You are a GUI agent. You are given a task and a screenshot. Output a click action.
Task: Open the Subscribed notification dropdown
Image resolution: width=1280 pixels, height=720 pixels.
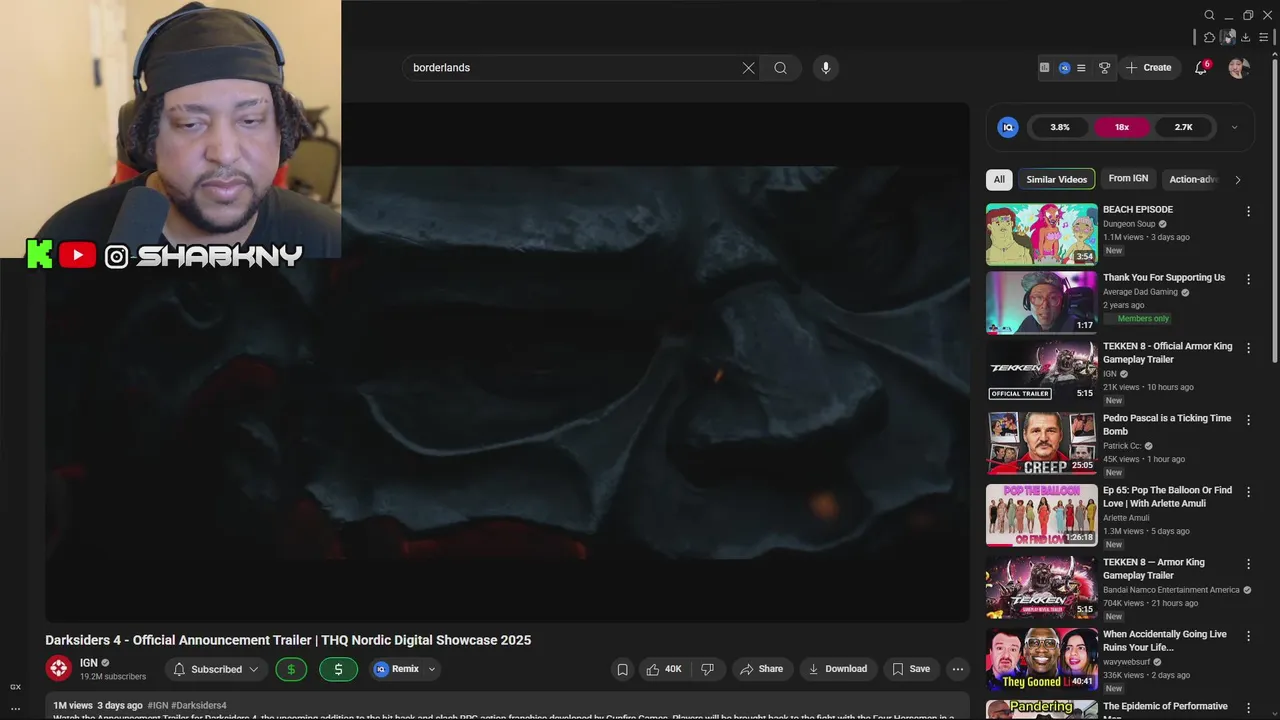coord(216,669)
